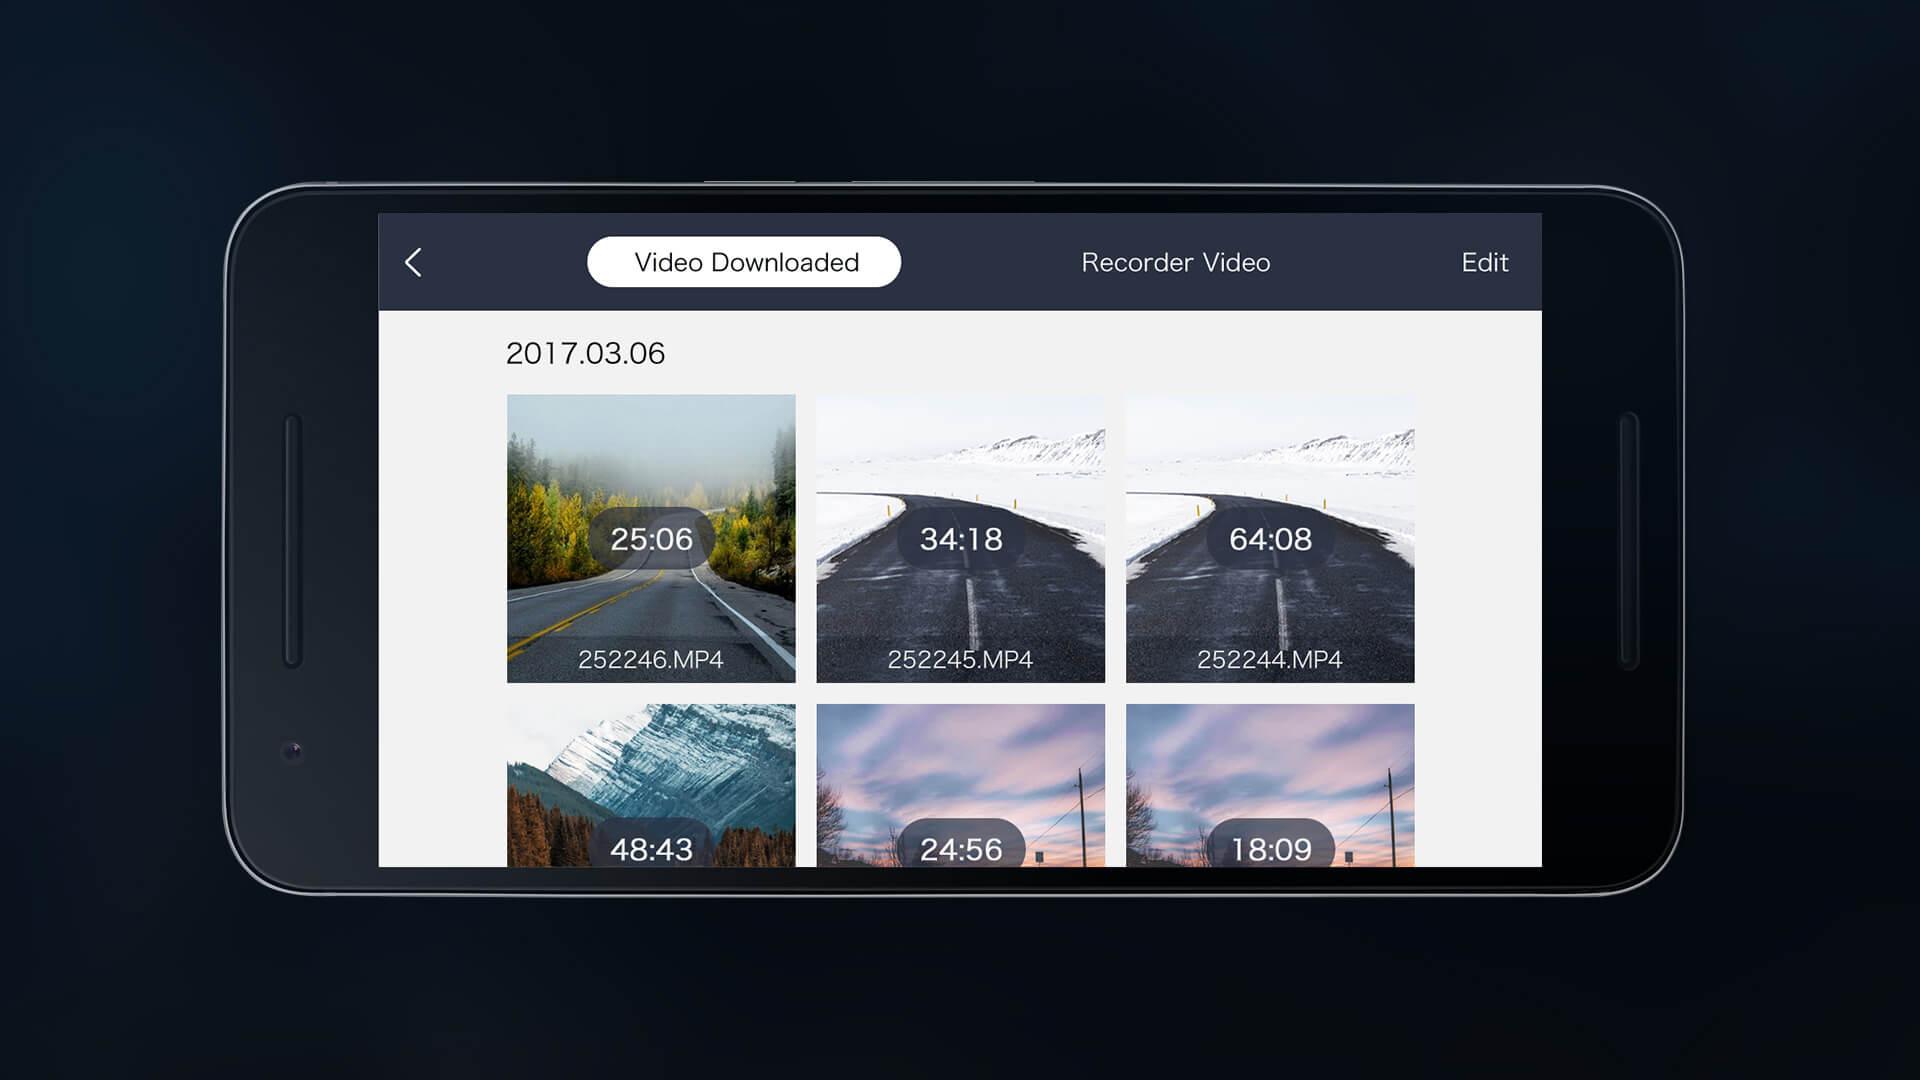Tap the 64:08 duration badge
Viewport: 1920px width, 1080px height.
point(1270,539)
